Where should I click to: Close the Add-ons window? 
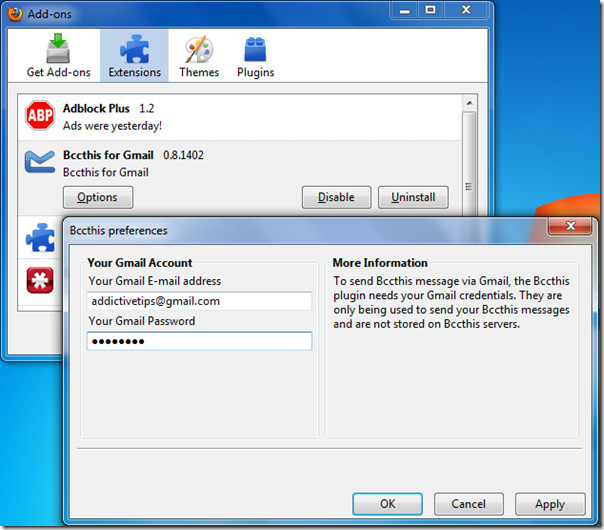coord(466,10)
